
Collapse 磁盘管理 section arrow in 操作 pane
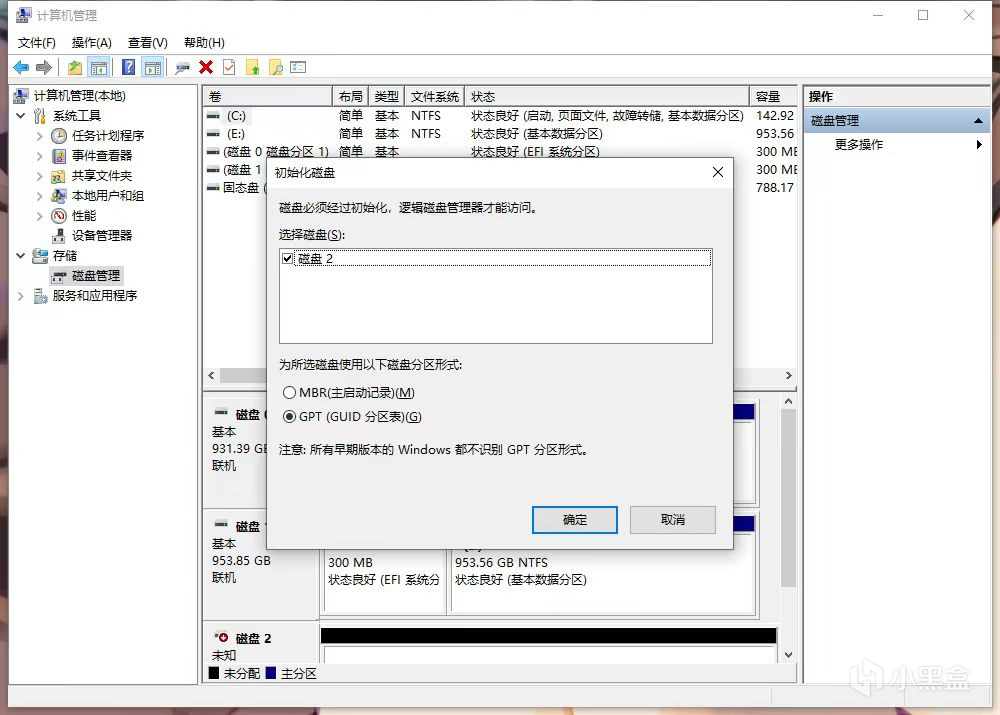coord(978,121)
